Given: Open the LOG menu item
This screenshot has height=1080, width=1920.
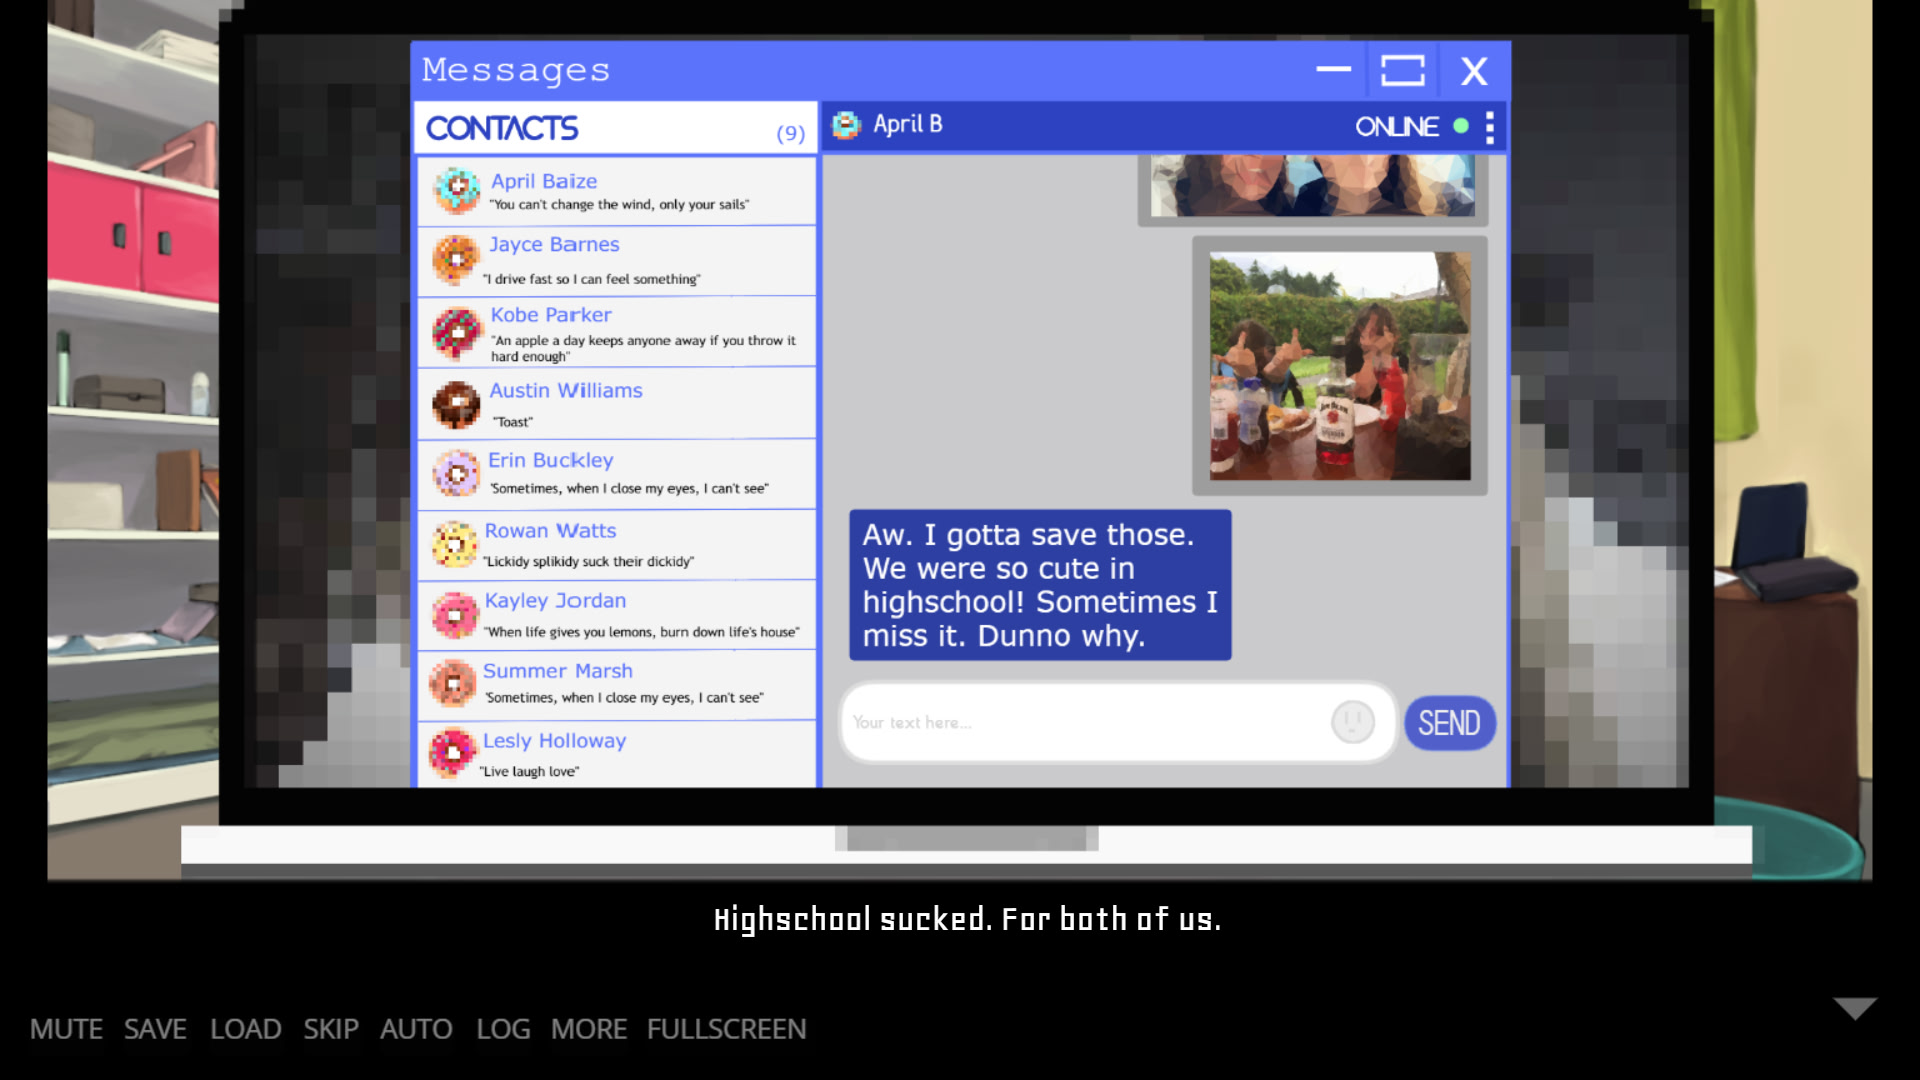Looking at the screenshot, I should [503, 1029].
